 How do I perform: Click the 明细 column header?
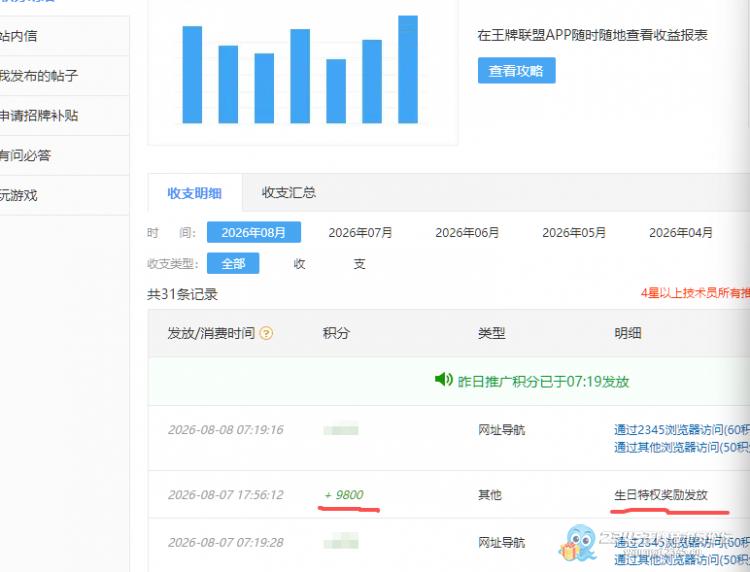pos(628,333)
